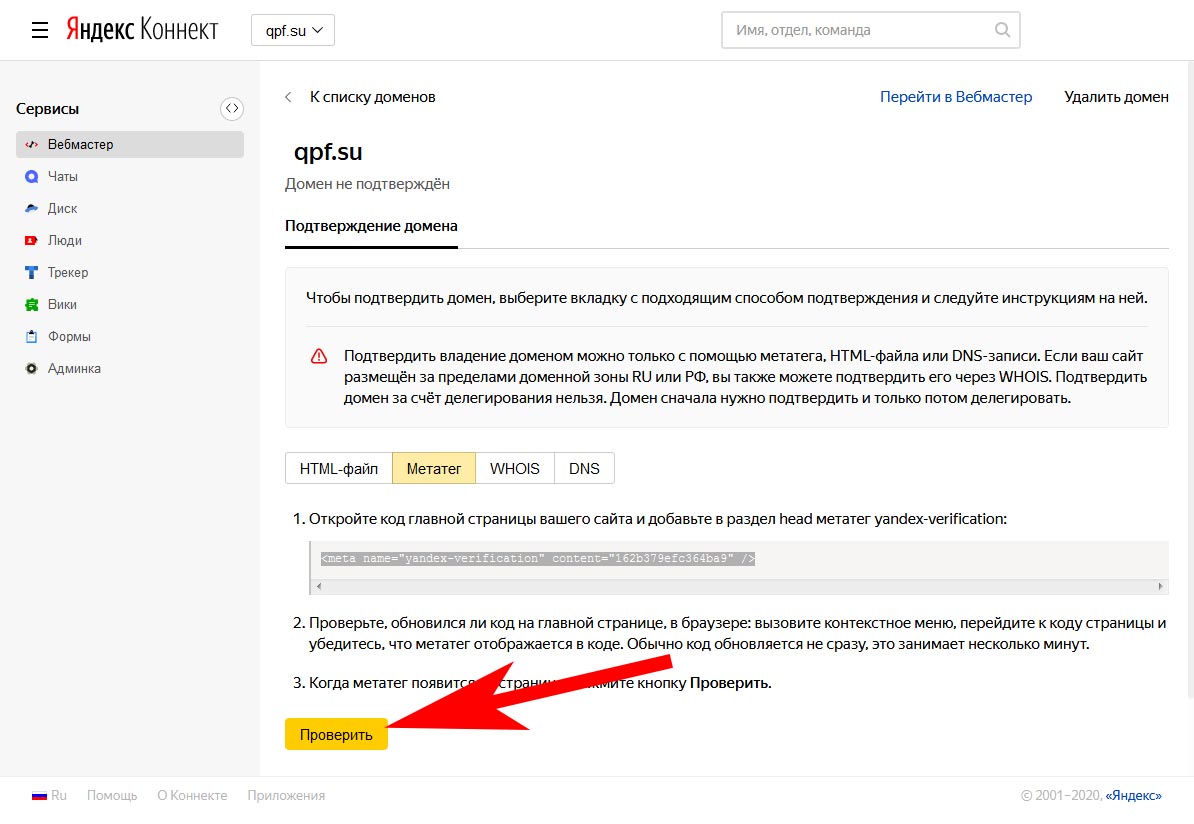
Task: Open Вебмастер in the sidebar
Action: coord(129,145)
